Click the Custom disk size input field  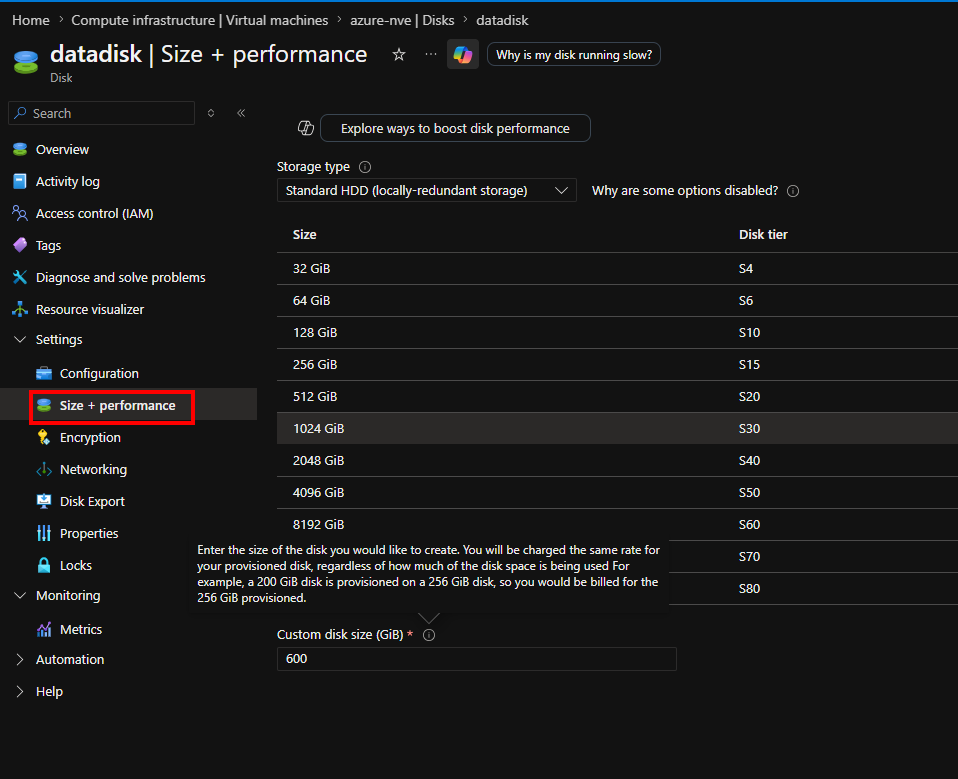[x=477, y=659]
